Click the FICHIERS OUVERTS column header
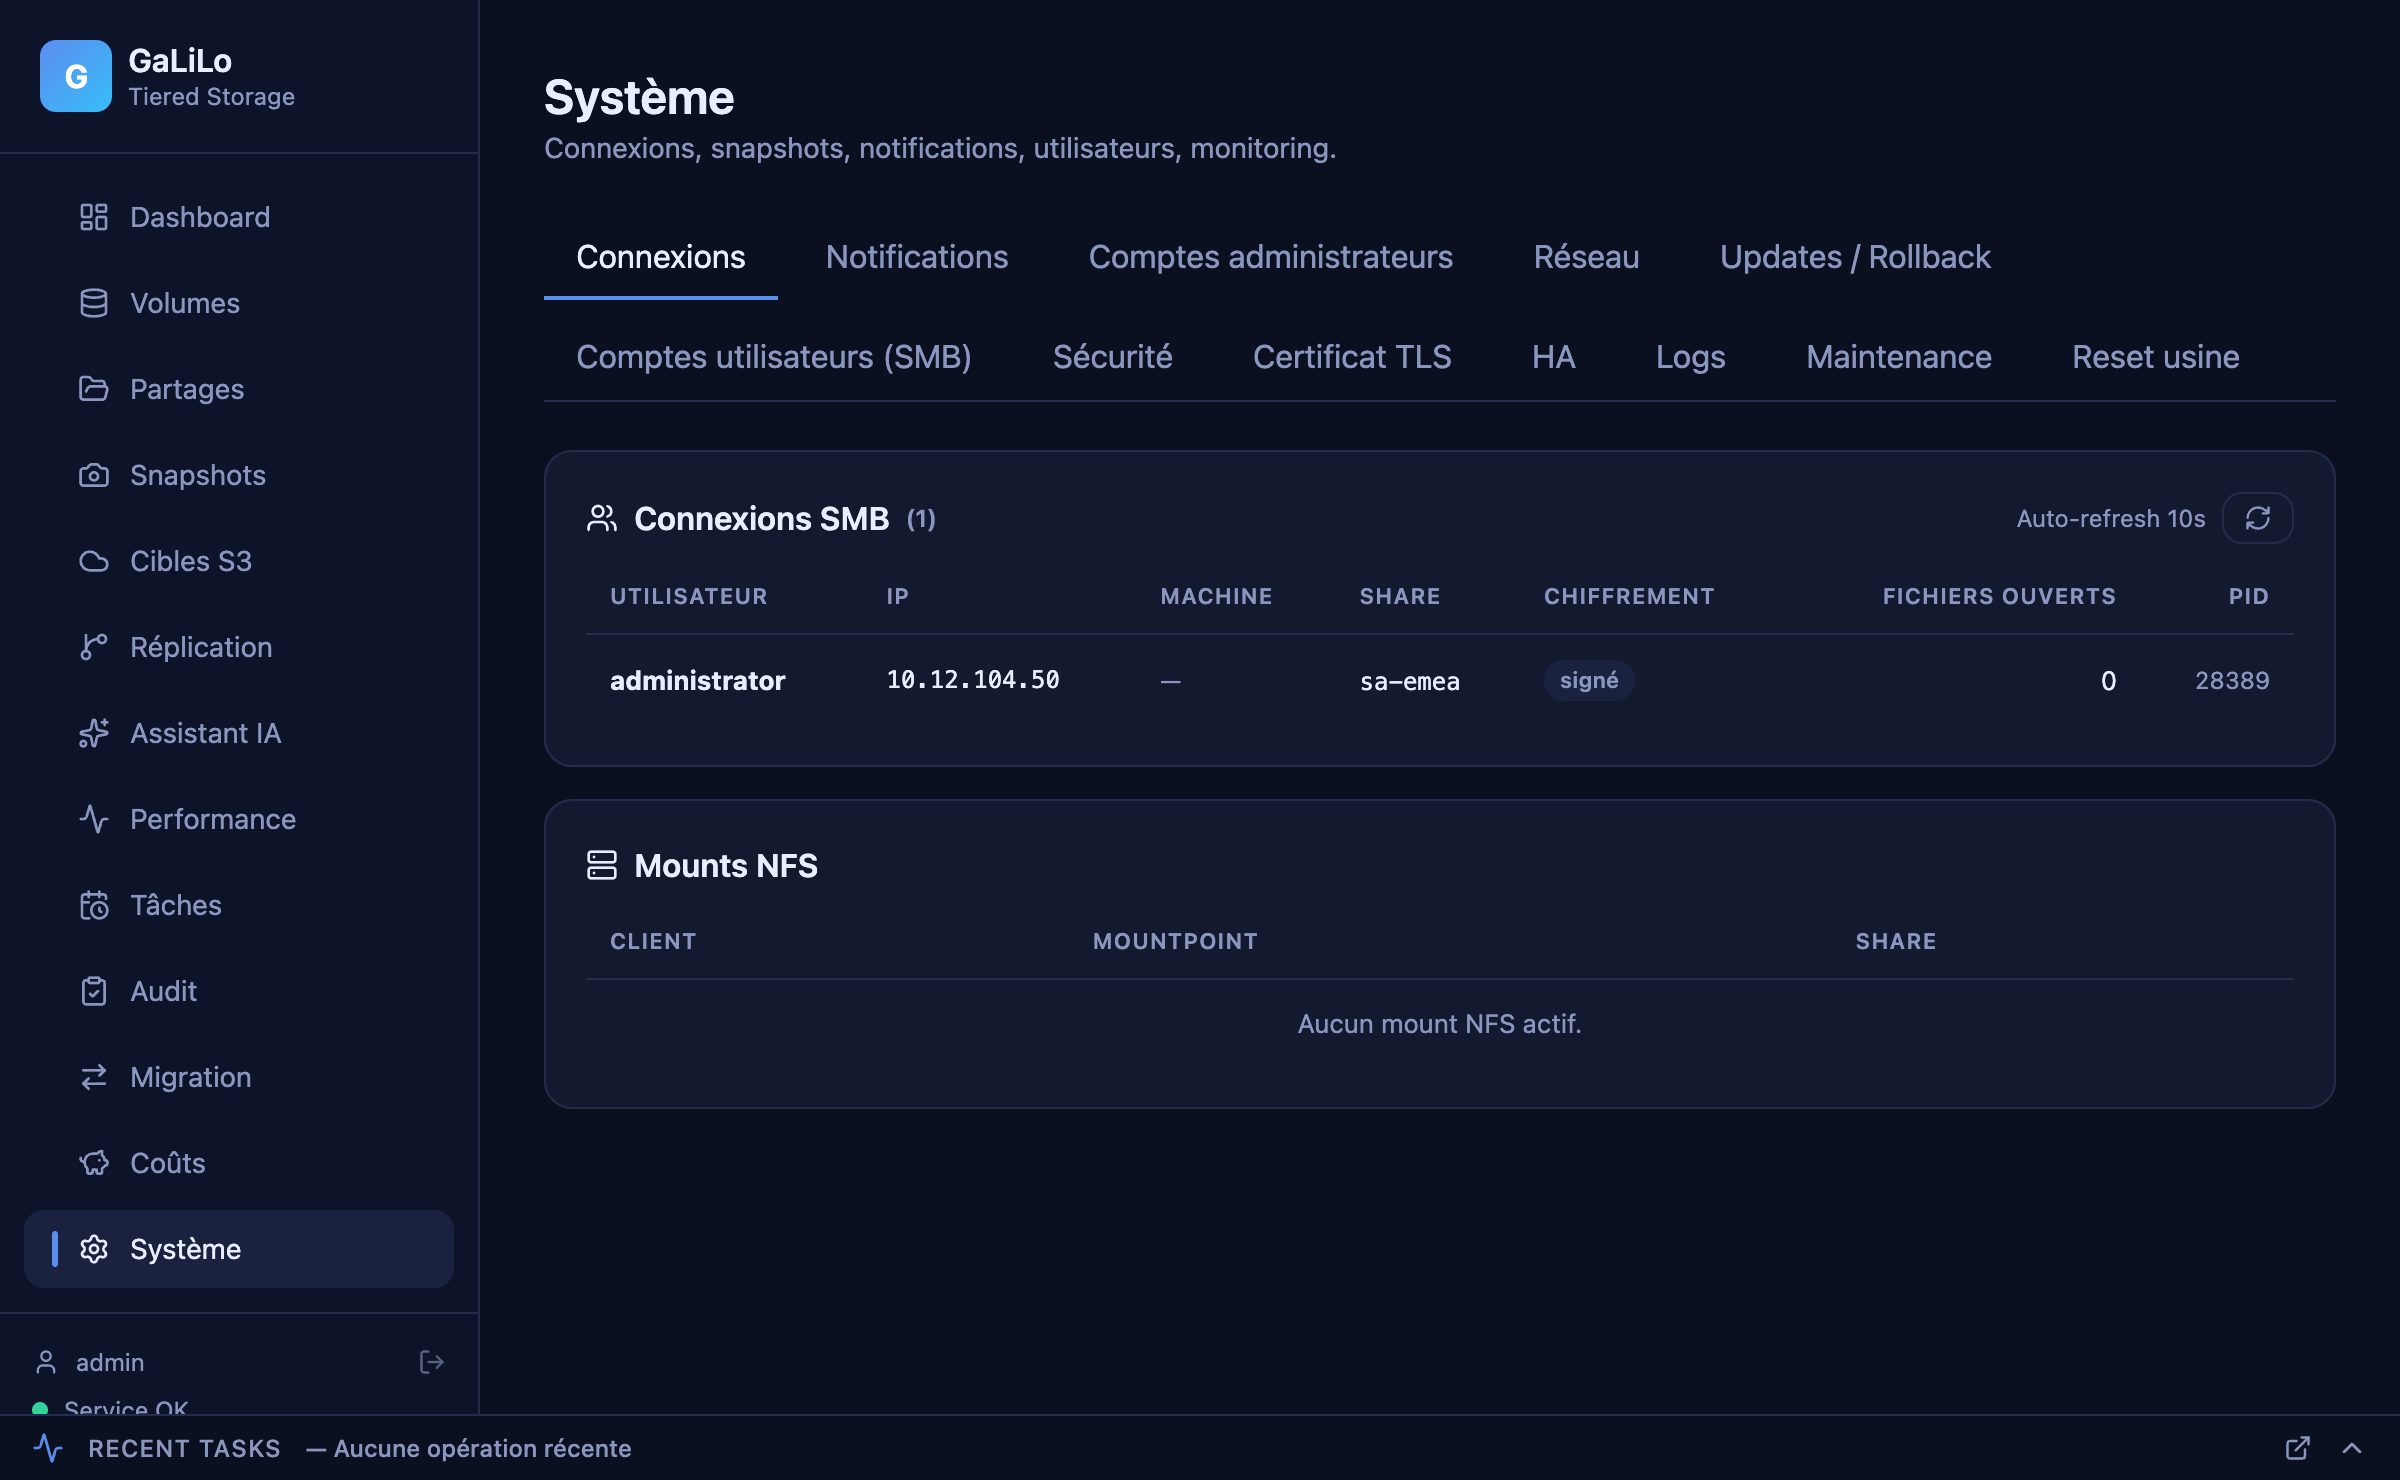The height and width of the screenshot is (1480, 2400). tap(1999, 596)
